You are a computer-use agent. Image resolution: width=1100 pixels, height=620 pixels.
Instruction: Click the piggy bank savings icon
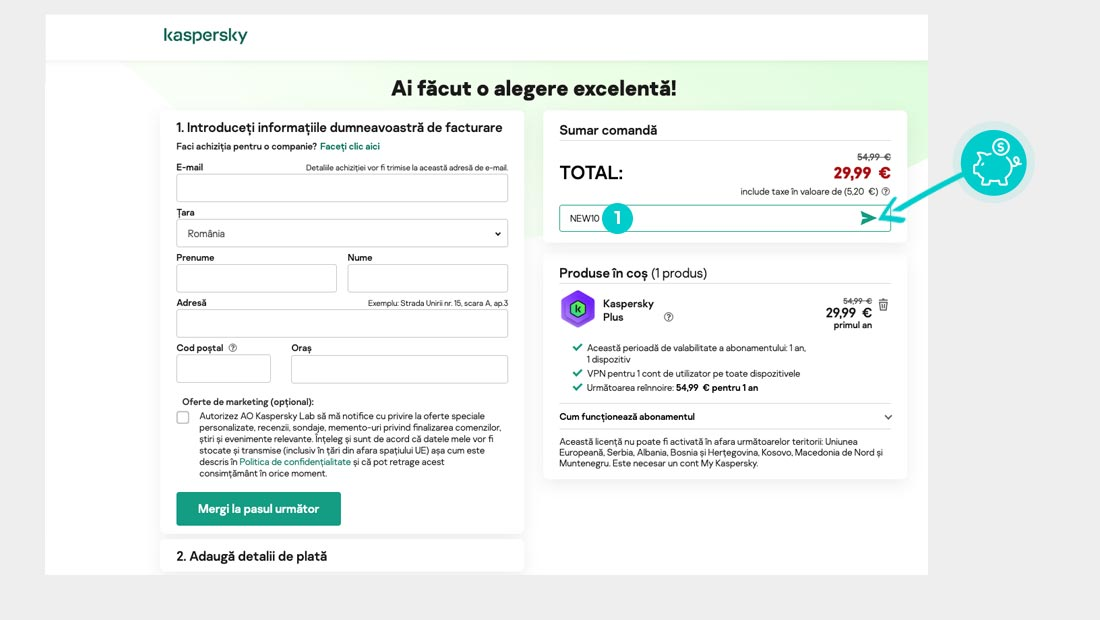pyautogui.click(x=993, y=163)
